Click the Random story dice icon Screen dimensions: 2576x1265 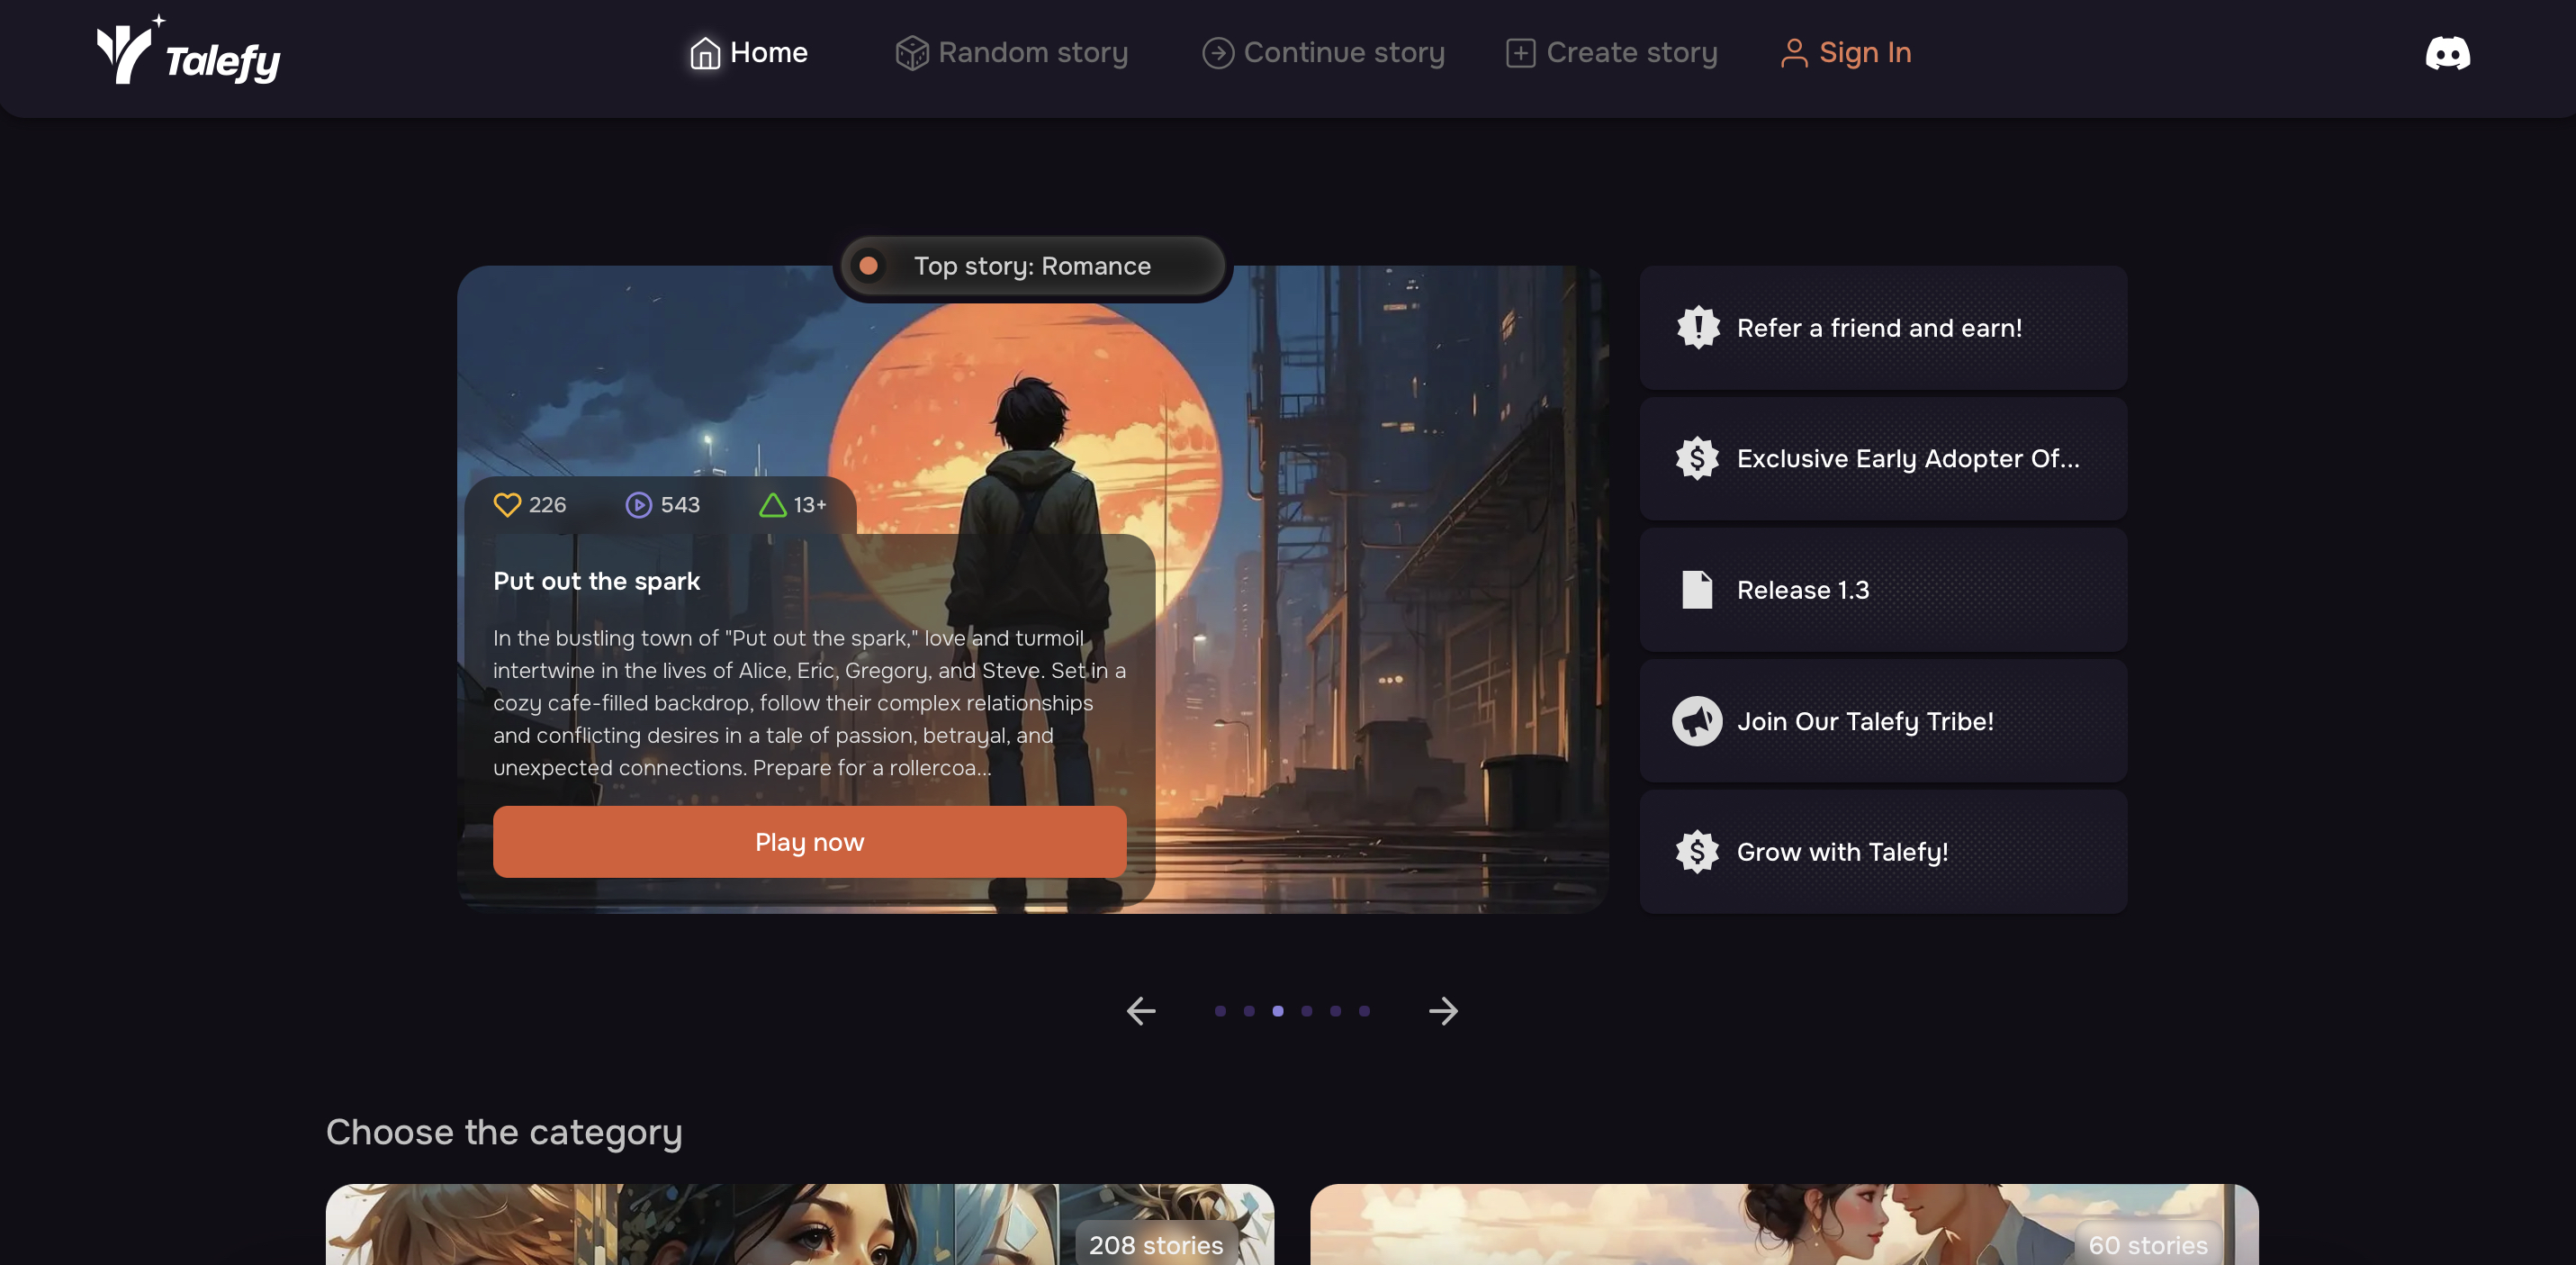(911, 53)
